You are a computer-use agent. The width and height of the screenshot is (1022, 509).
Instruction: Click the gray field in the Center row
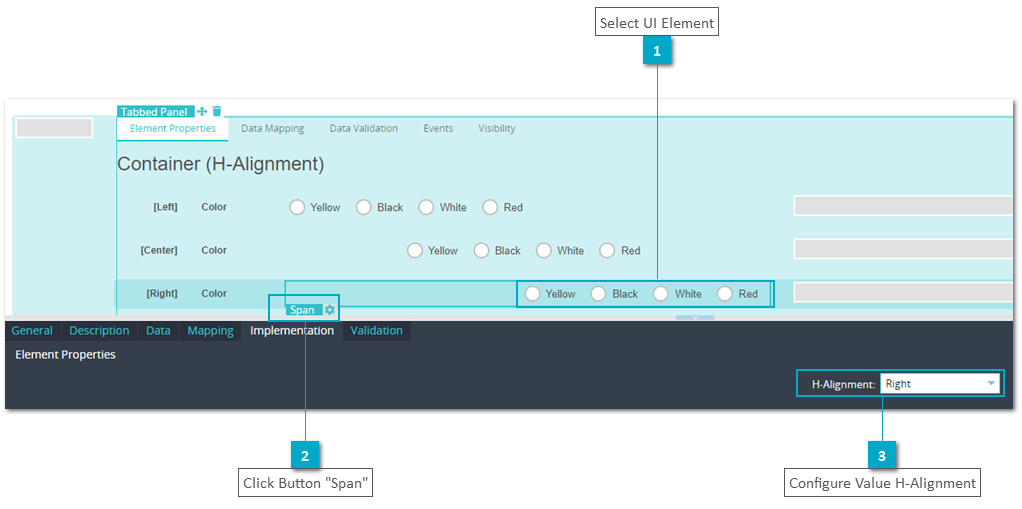pos(905,248)
